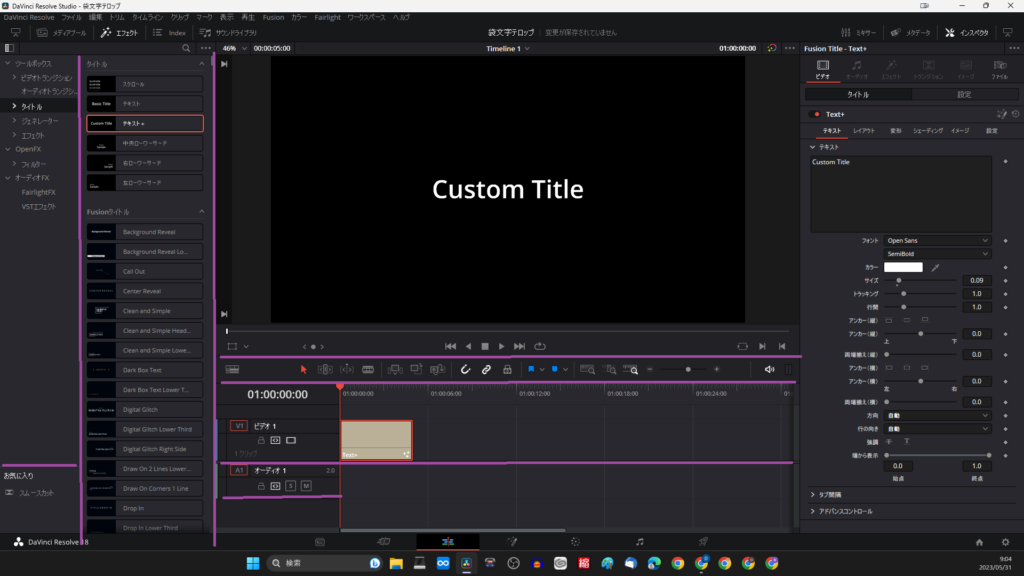Viewport: 1024px width, 576px height.
Task: Click the white カラー swatch
Action: [x=903, y=267]
